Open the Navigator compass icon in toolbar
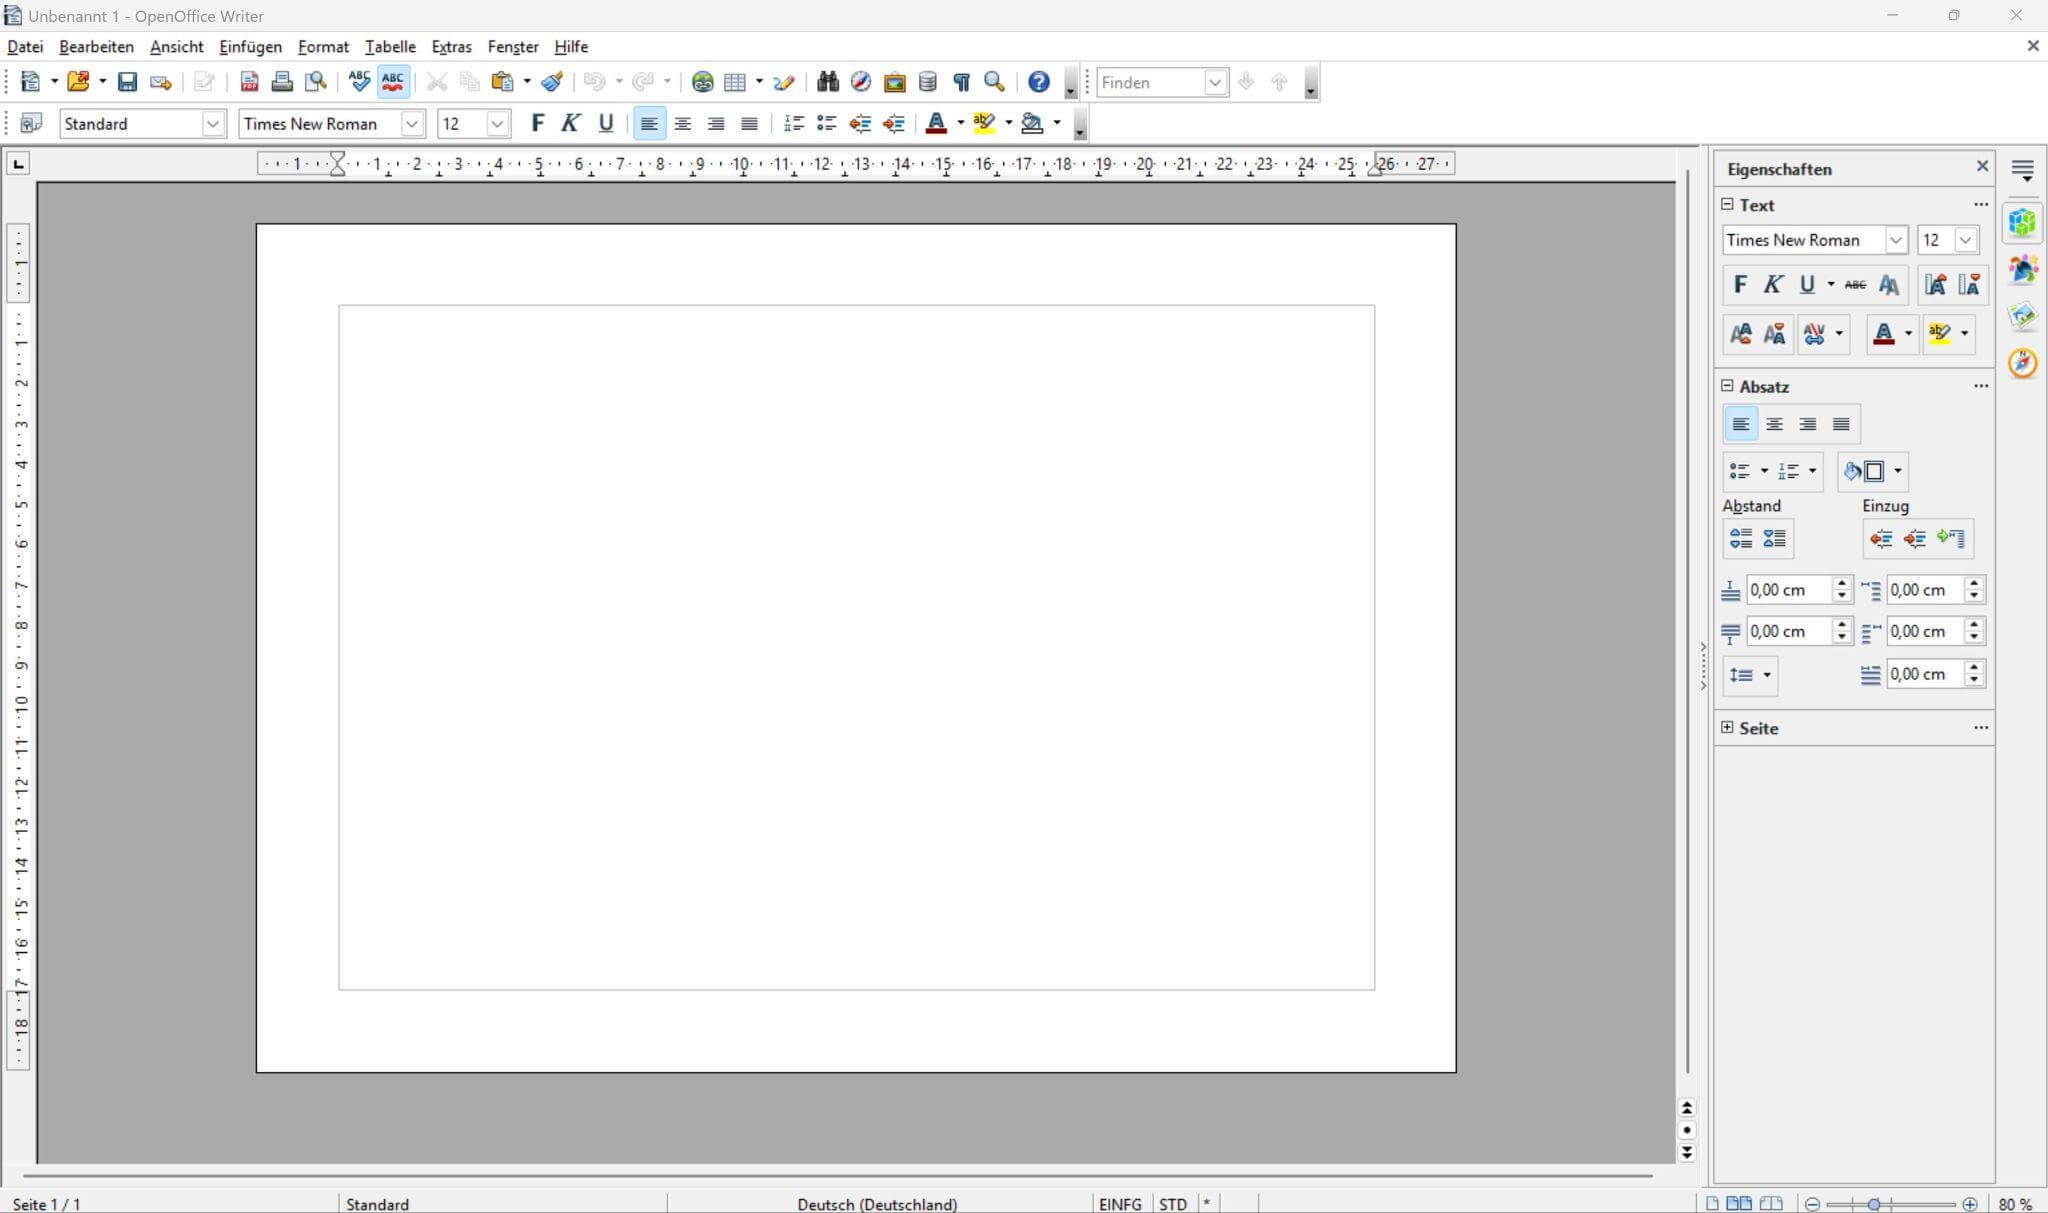The height and width of the screenshot is (1213, 2048). click(860, 82)
